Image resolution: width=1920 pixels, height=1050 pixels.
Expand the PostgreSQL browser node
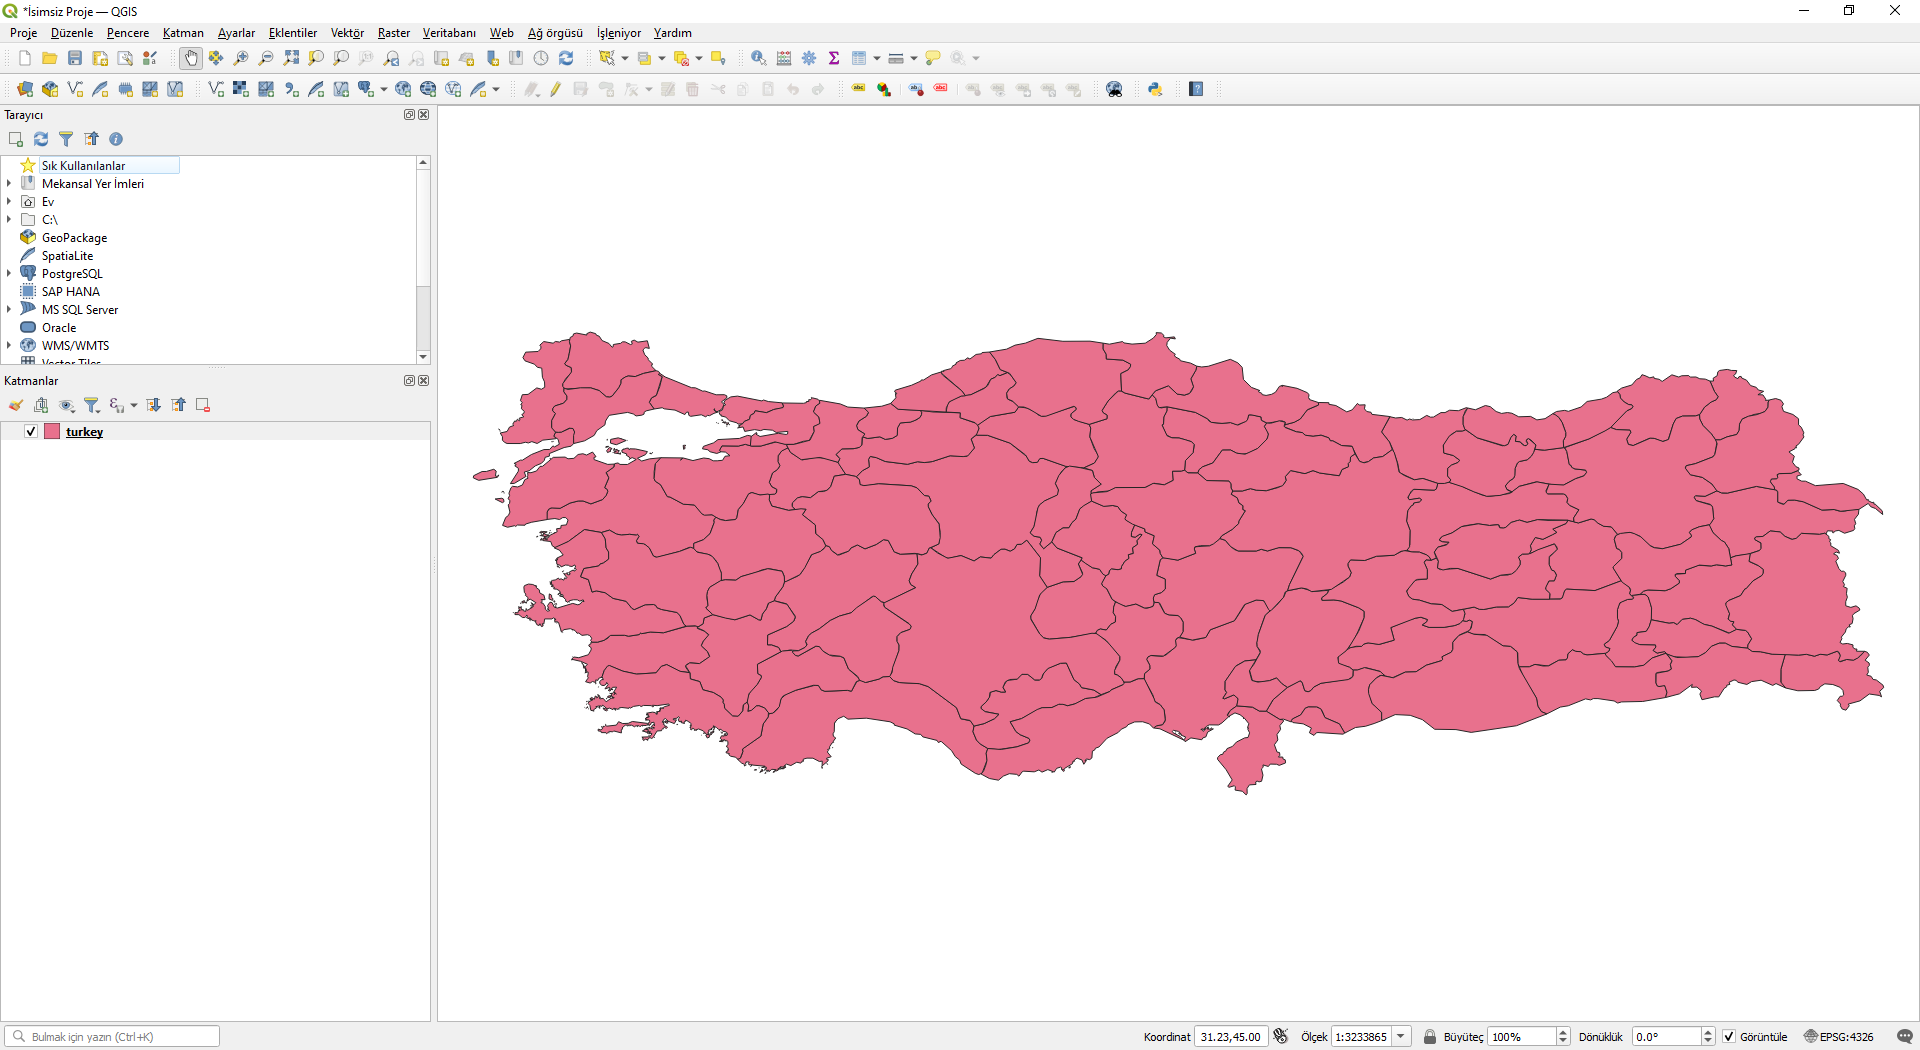point(9,273)
